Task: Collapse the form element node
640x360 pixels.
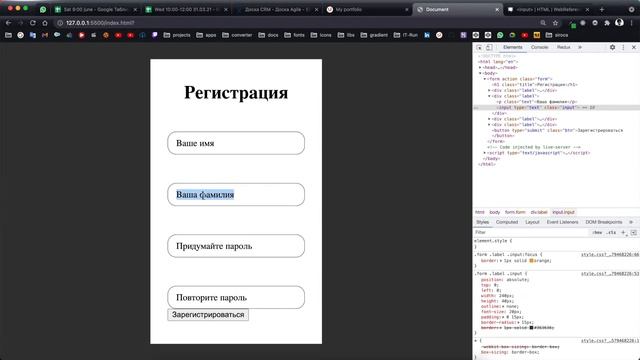Action: [485, 79]
